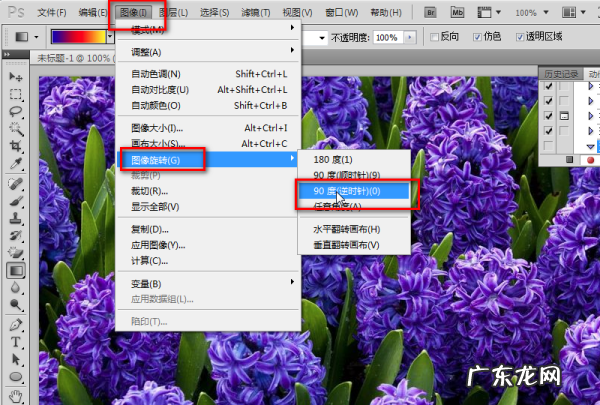Image resolution: width=600 pixels, height=405 pixels.
Task: Select the Clone Stamp tool
Action: coord(16,218)
